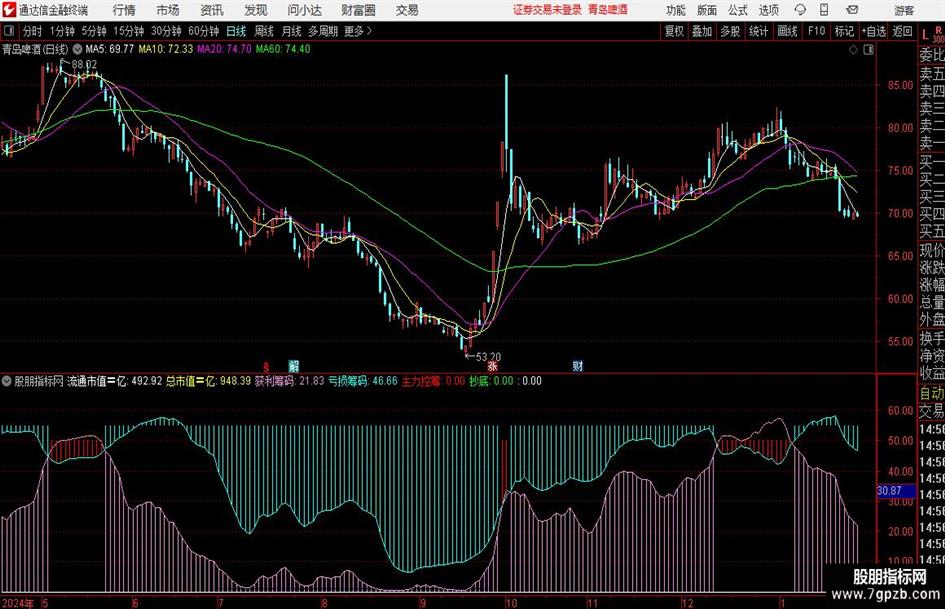Viewport: 945px width, 609px height.
Task: Switch to 30分钟 period
Action: [x=166, y=31]
